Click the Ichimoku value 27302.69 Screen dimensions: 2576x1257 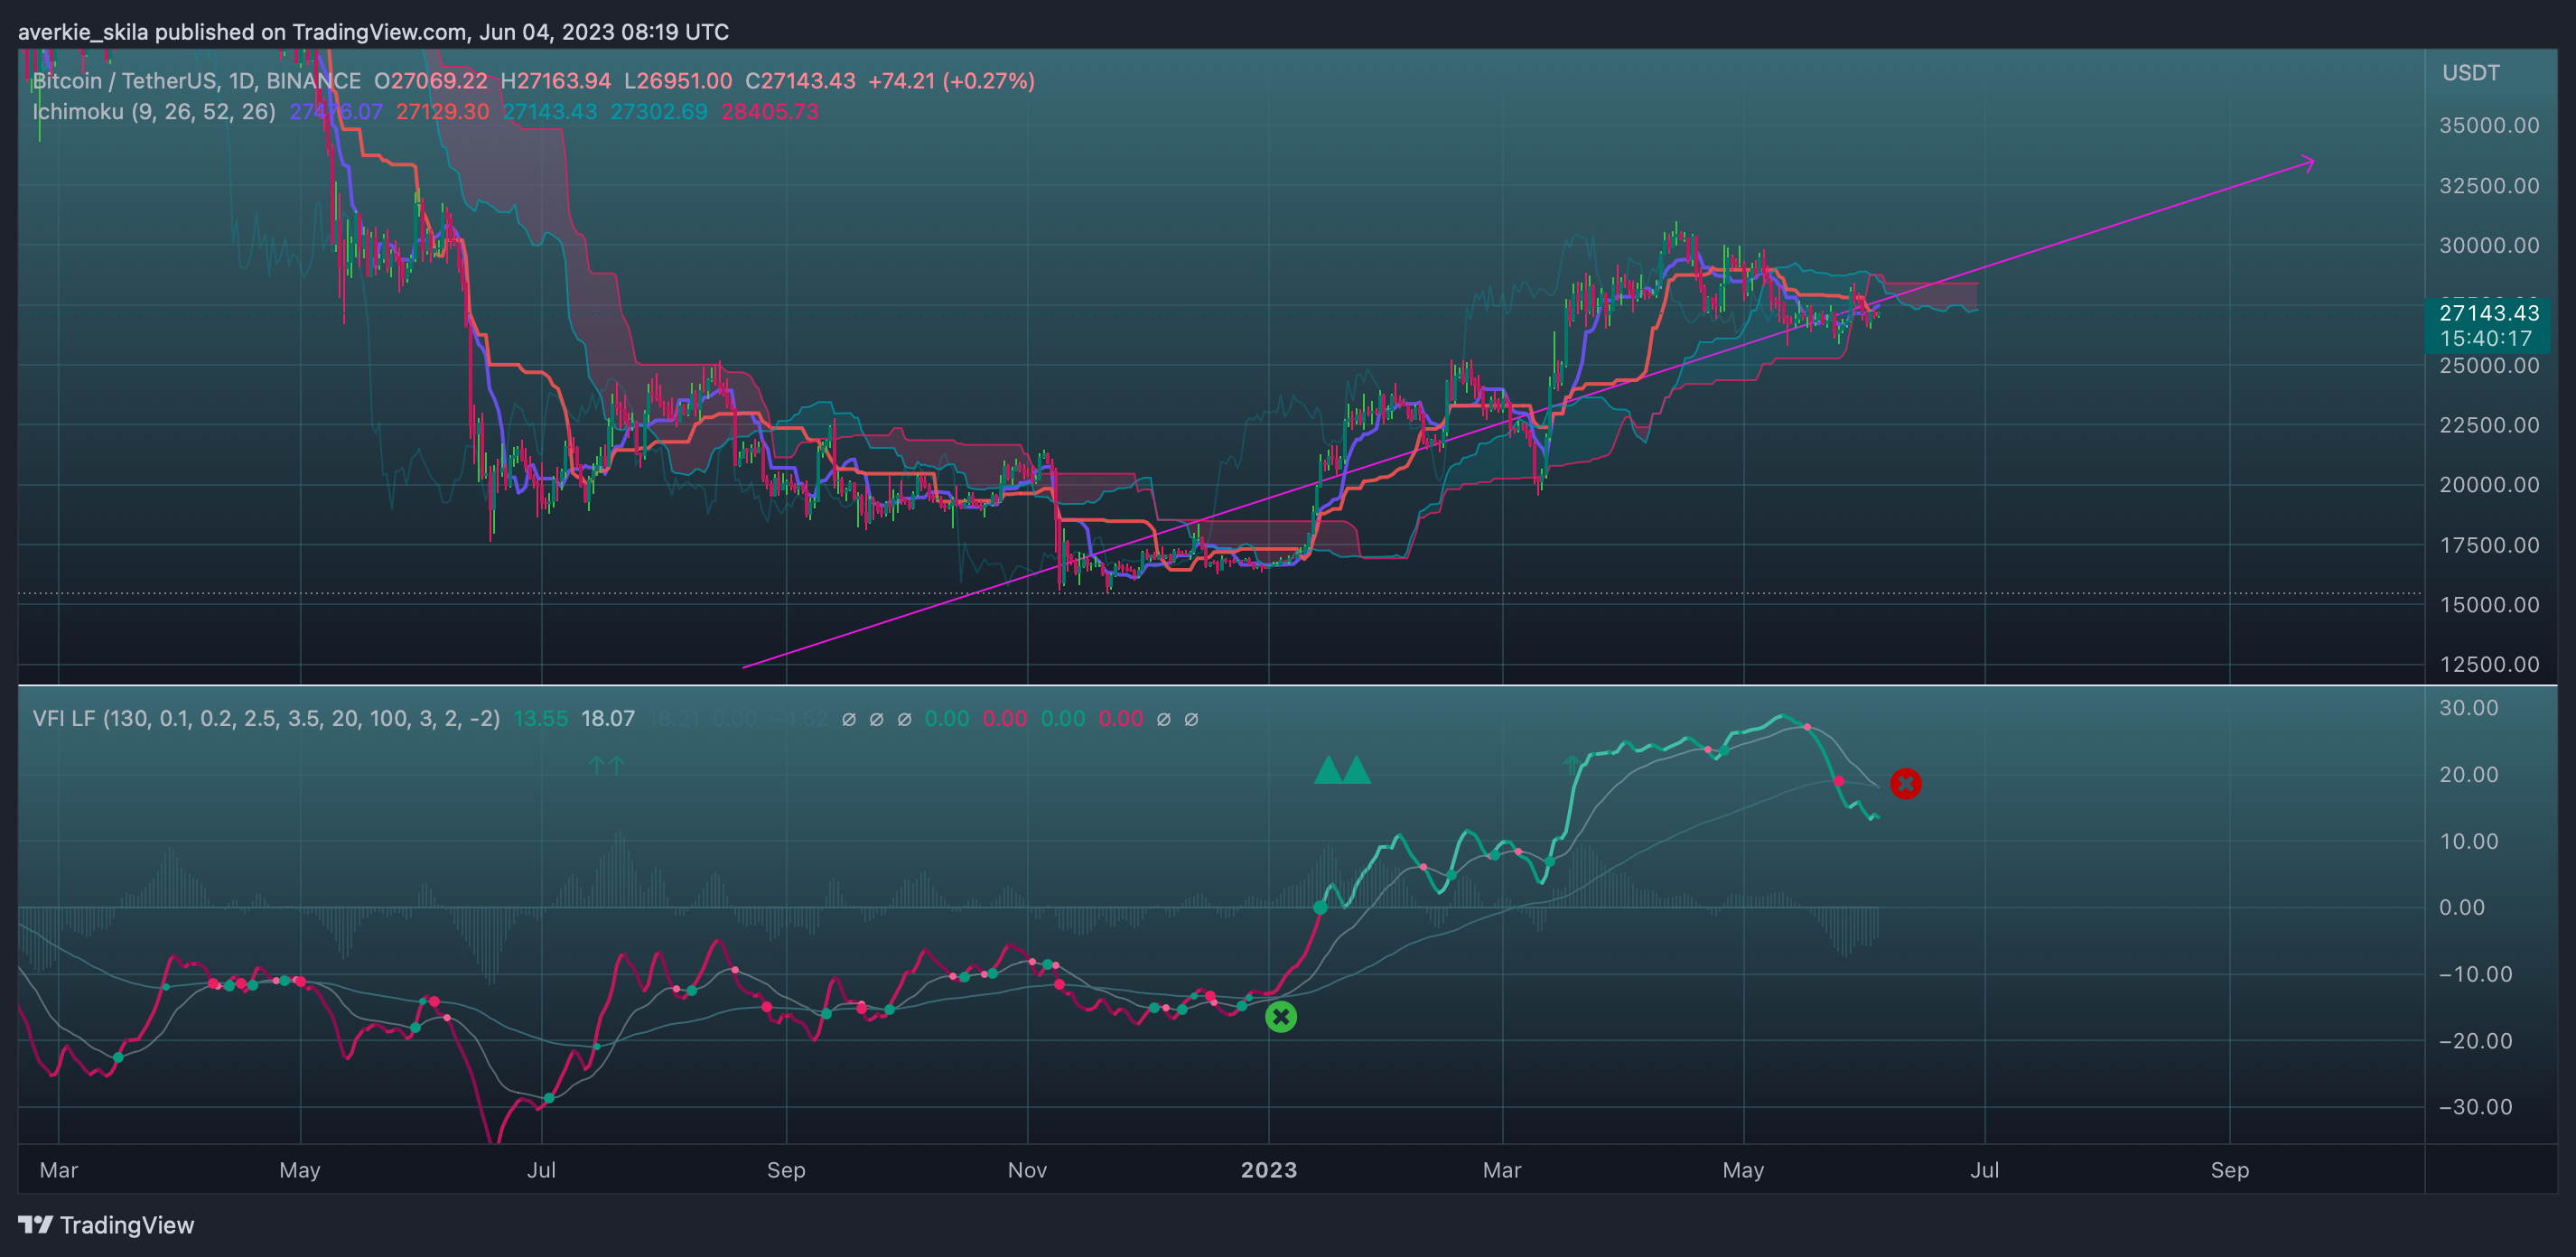pyautogui.click(x=659, y=112)
